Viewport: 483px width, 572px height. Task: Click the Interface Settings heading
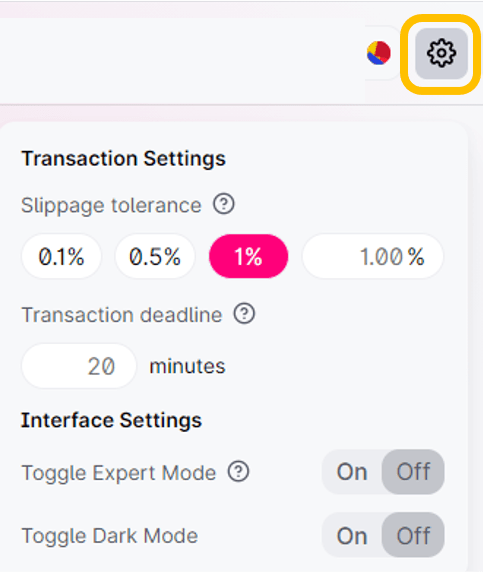click(x=111, y=420)
